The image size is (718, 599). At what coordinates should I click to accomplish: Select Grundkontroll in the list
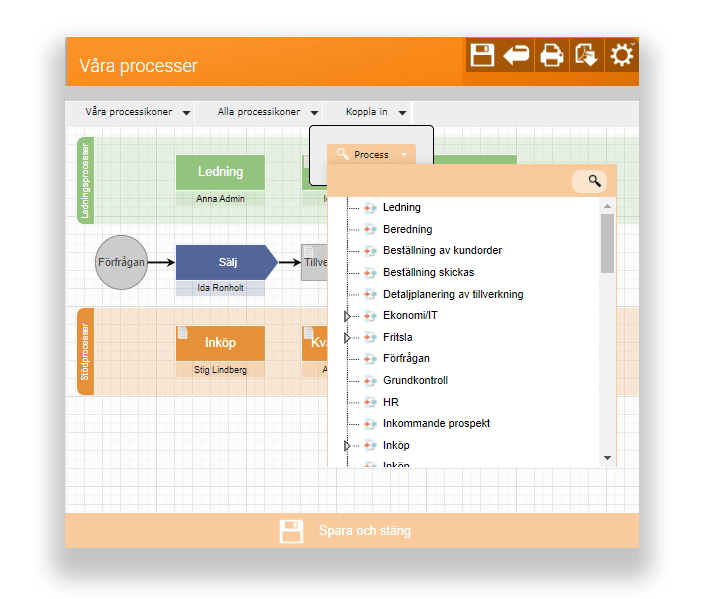(x=415, y=381)
